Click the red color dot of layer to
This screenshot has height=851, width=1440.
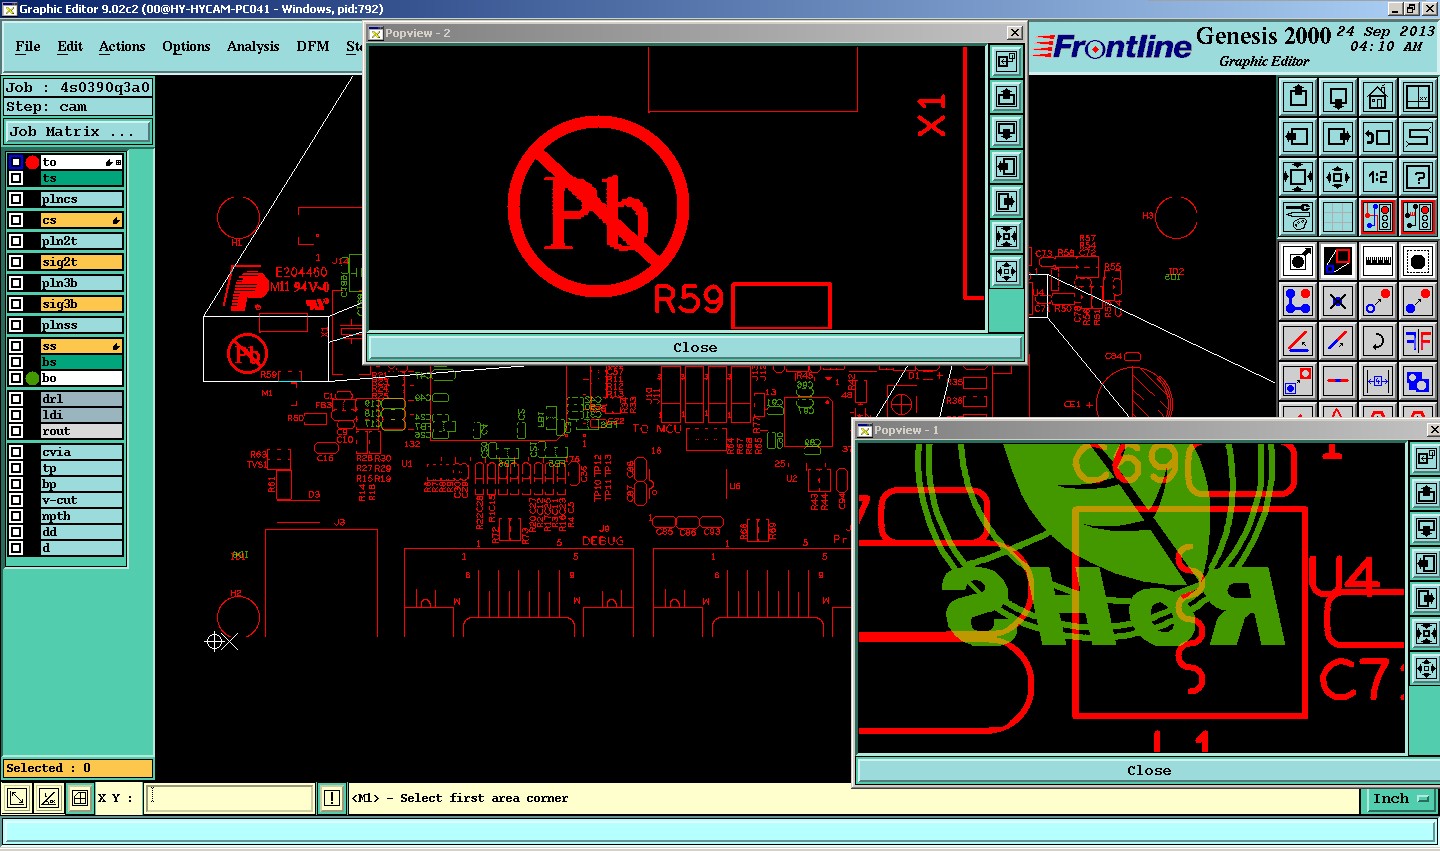tap(32, 162)
